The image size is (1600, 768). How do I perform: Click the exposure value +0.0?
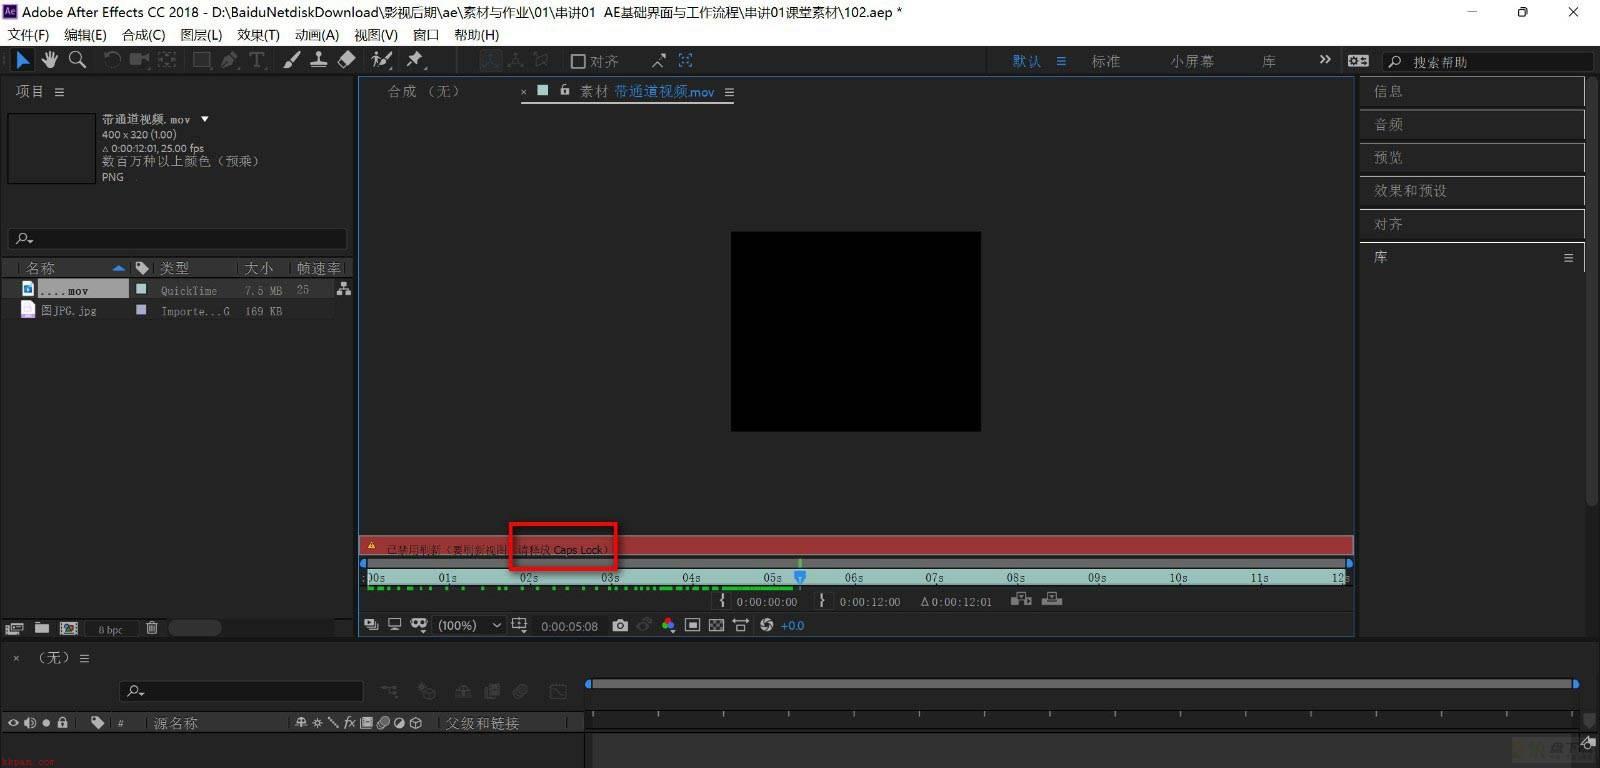793,626
